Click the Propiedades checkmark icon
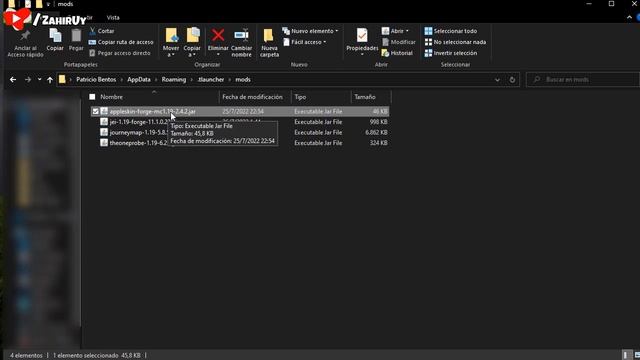This screenshot has width=640, height=360. pos(362,36)
